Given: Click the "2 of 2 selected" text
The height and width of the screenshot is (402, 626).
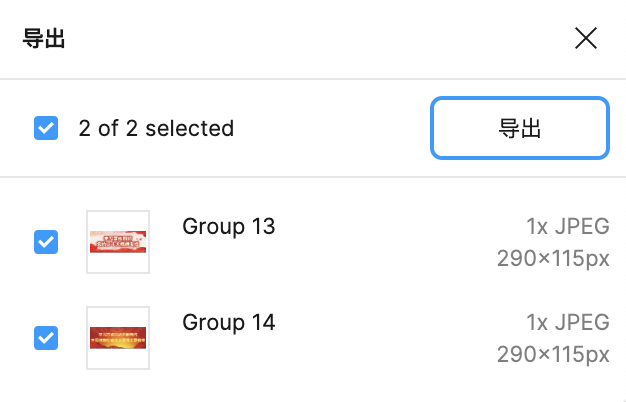Looking at the screenshot, I should tap(156, 128).
